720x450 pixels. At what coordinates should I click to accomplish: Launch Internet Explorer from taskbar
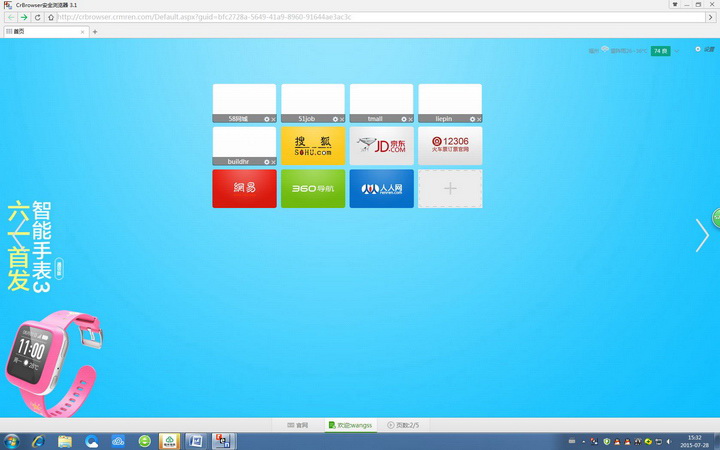click(x=38, y=441)
